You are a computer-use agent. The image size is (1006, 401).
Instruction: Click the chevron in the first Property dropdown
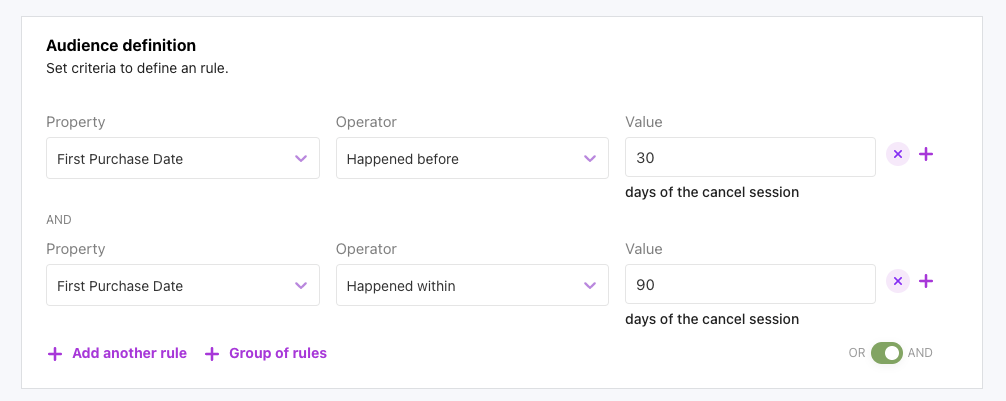301,158
